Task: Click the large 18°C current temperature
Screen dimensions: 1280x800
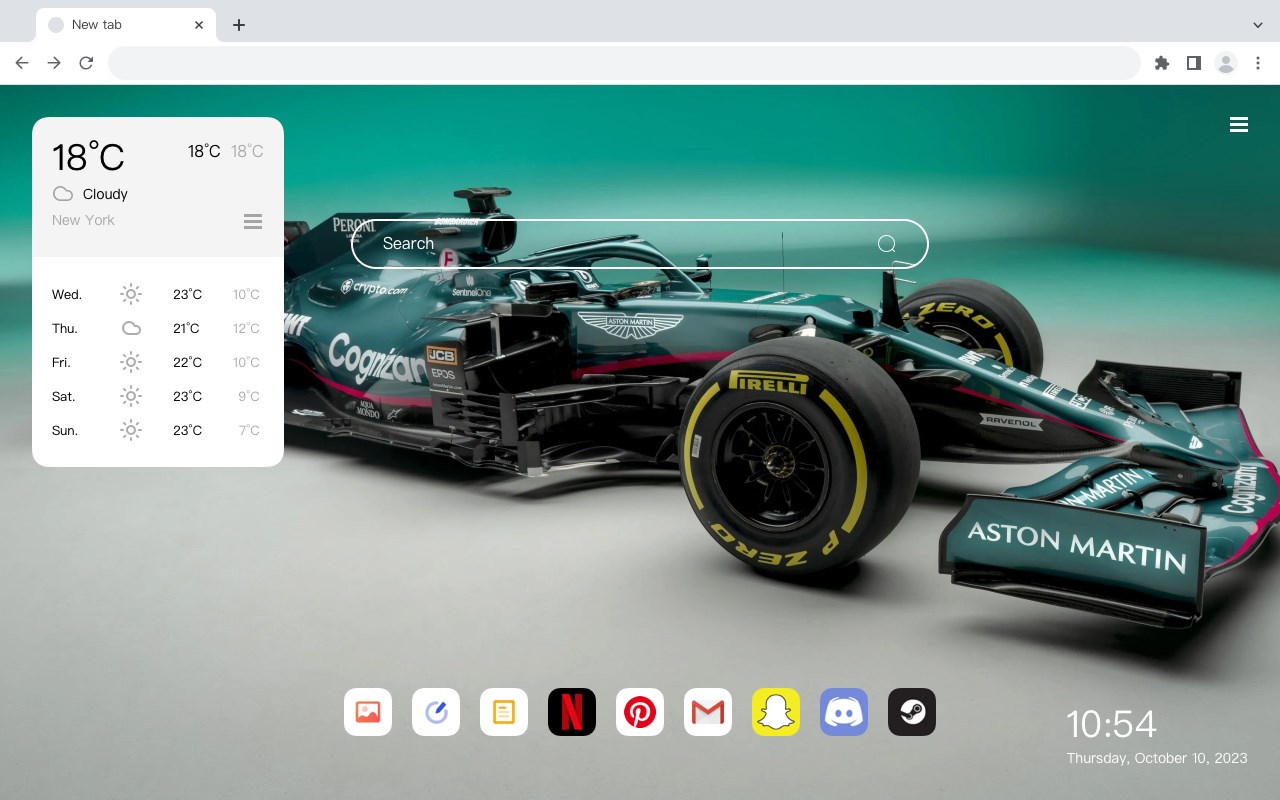Action: (x=88, y=157)
